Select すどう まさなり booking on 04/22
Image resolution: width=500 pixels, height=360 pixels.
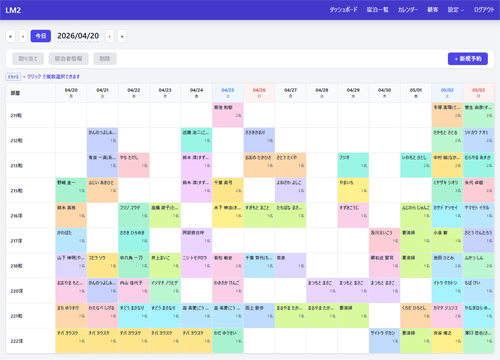coord(134,315)
